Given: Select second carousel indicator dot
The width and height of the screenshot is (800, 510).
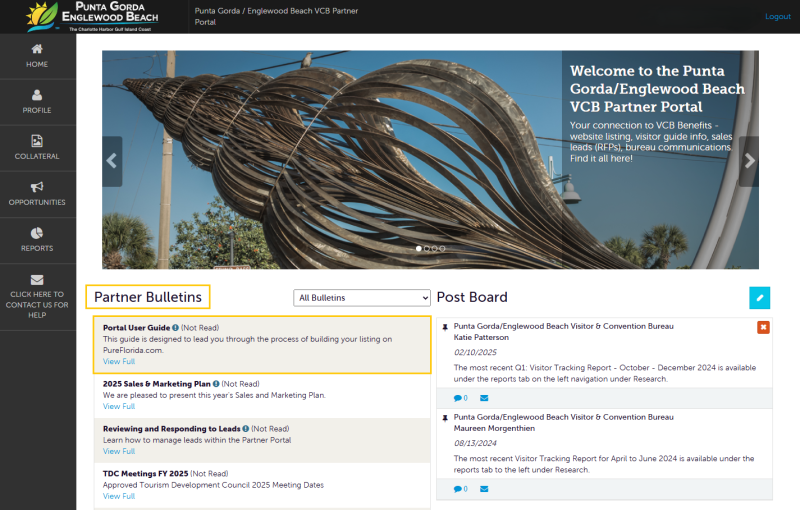Looking at the screenshot, I should [x=427, y=248].
